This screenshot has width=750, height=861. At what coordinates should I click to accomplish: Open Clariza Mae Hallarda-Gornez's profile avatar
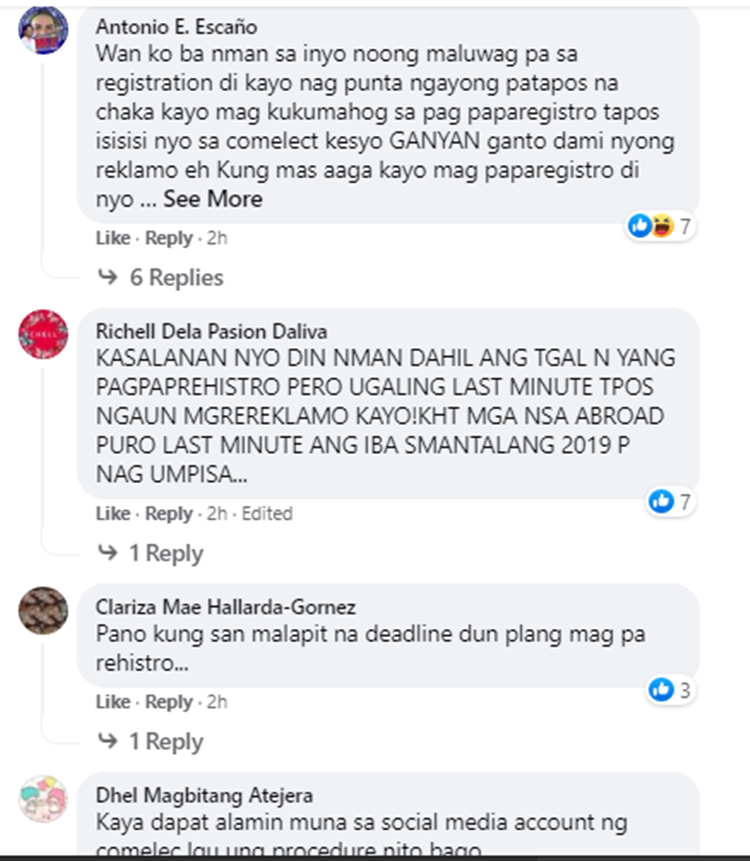[43, 611]
